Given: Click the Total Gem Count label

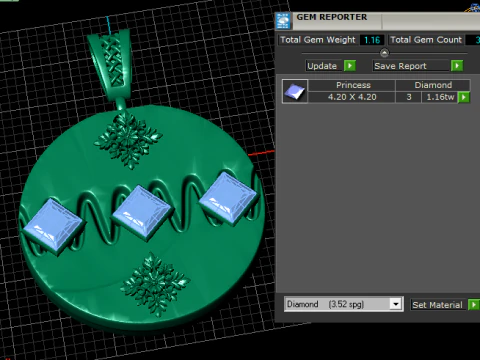Looking at the screenshot, I should pos(426,40).
